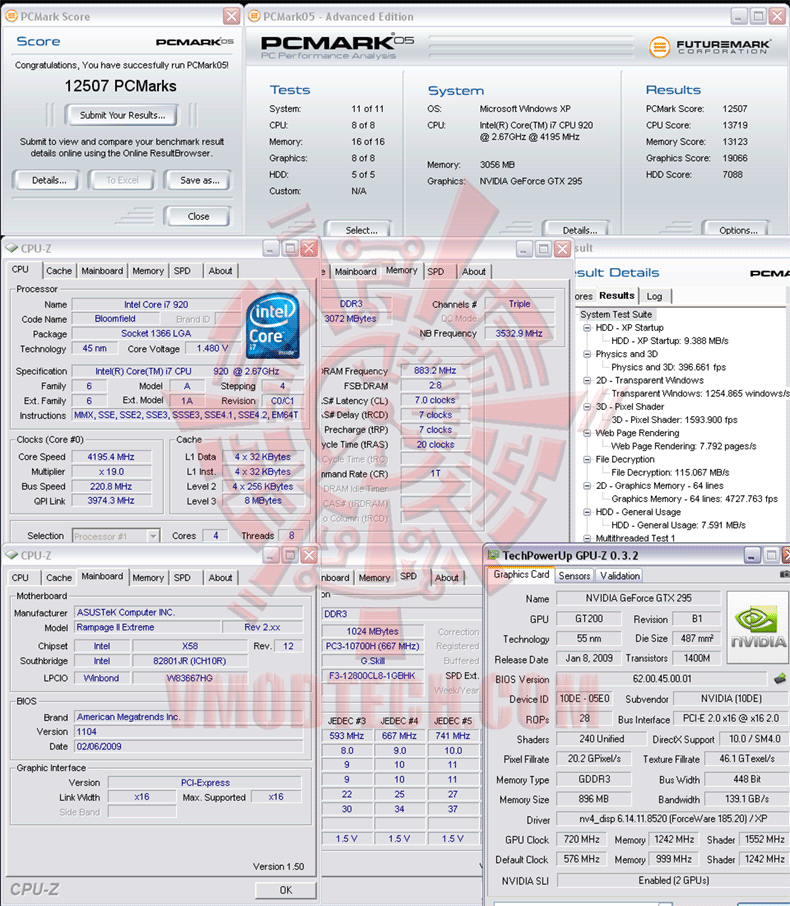
Task: Click the 240 Unified shaders value
Action: (x=602, y=738)
